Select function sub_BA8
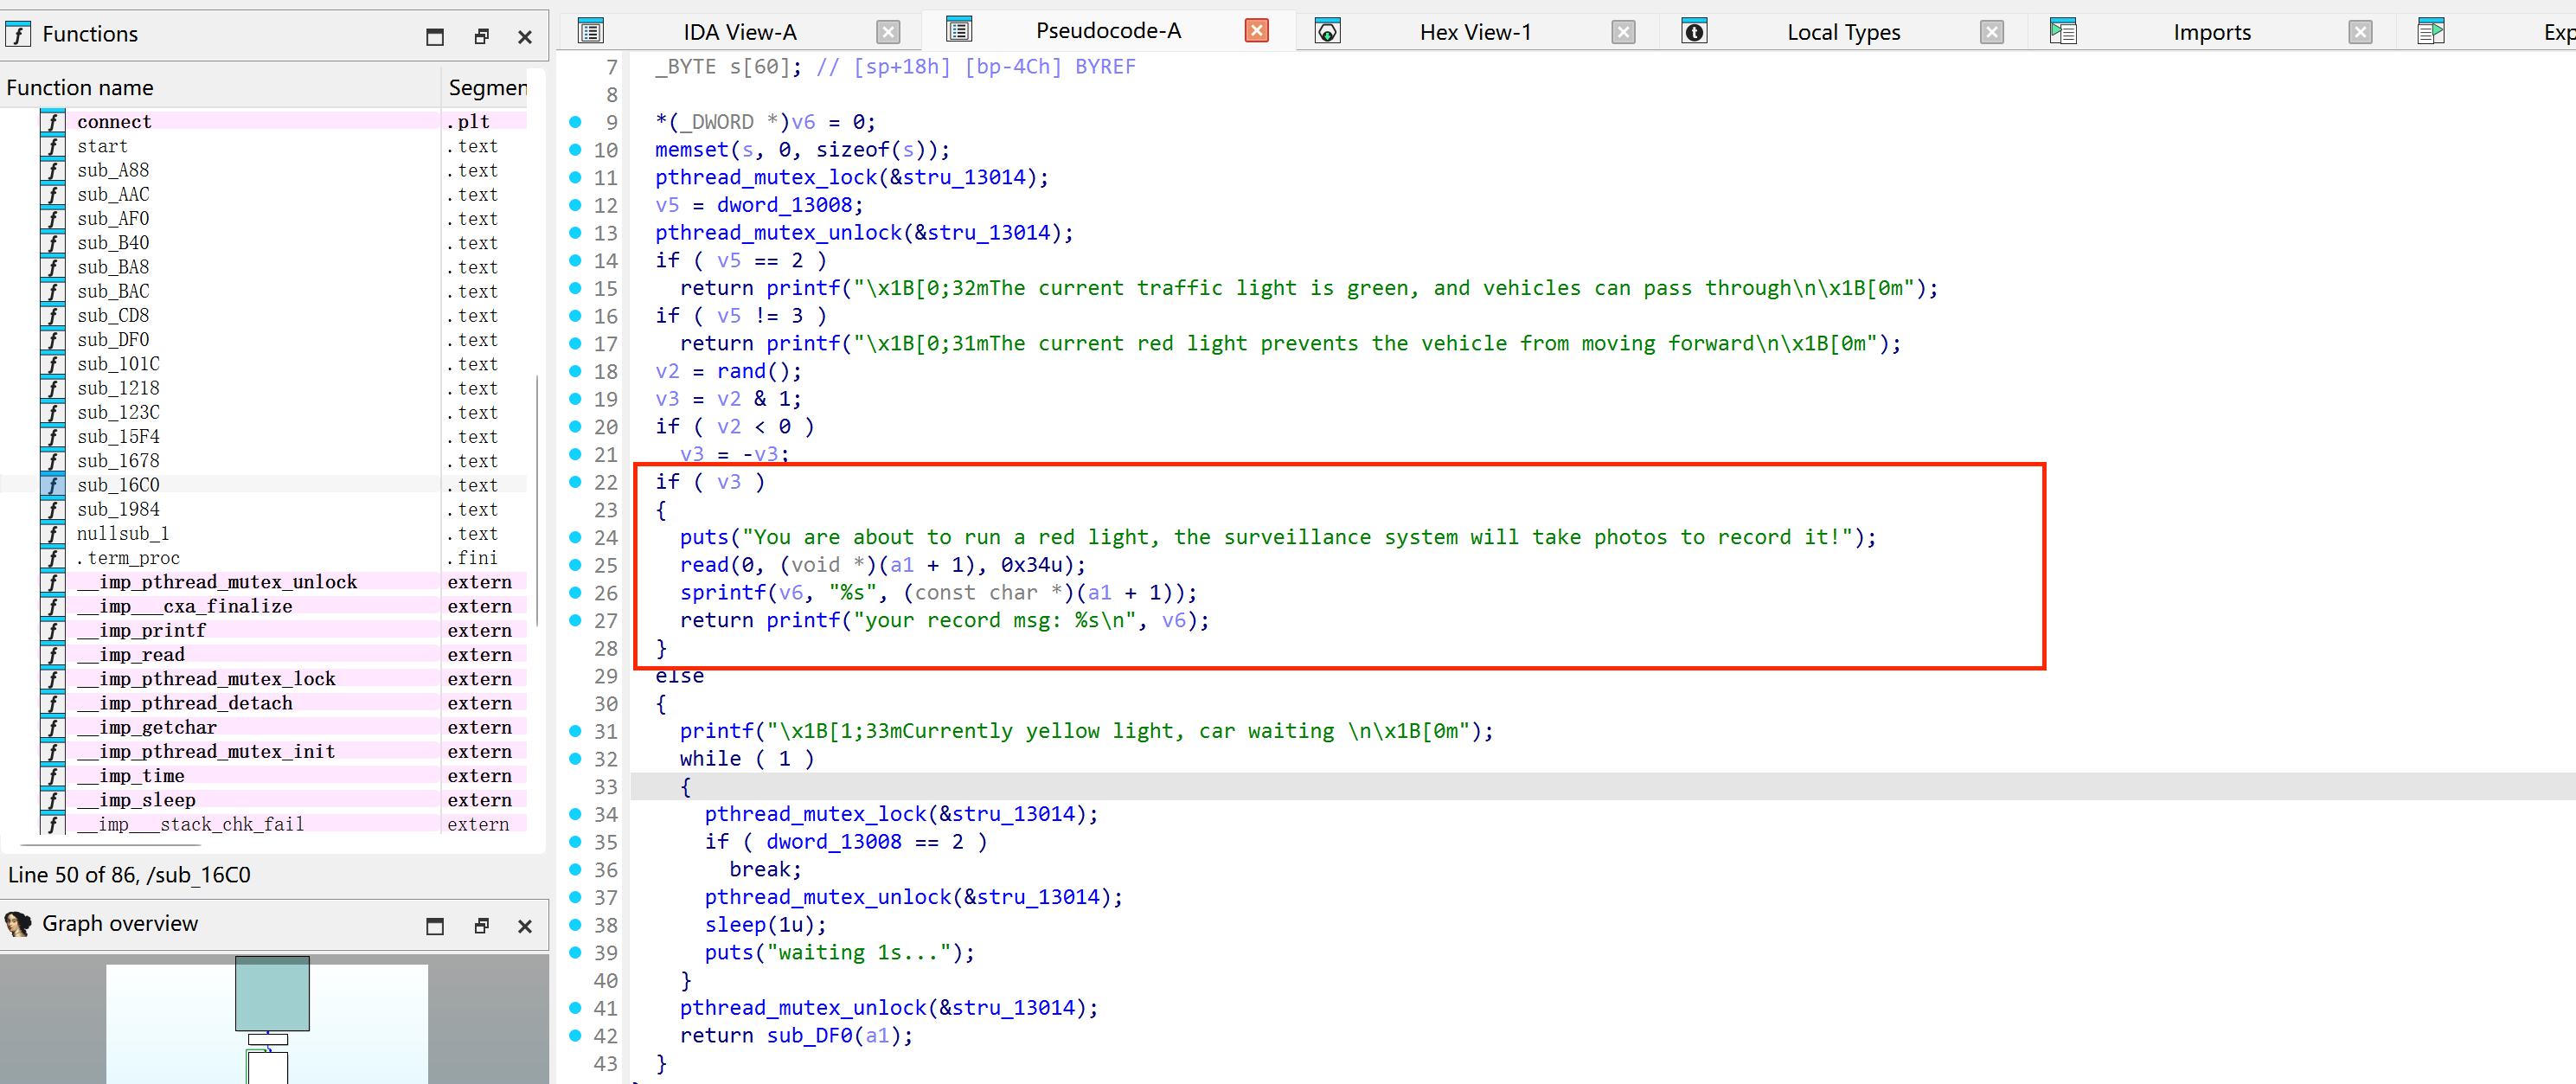Image resolution: width=2576 pixels, height=1084 pixels. pos(264,267)
